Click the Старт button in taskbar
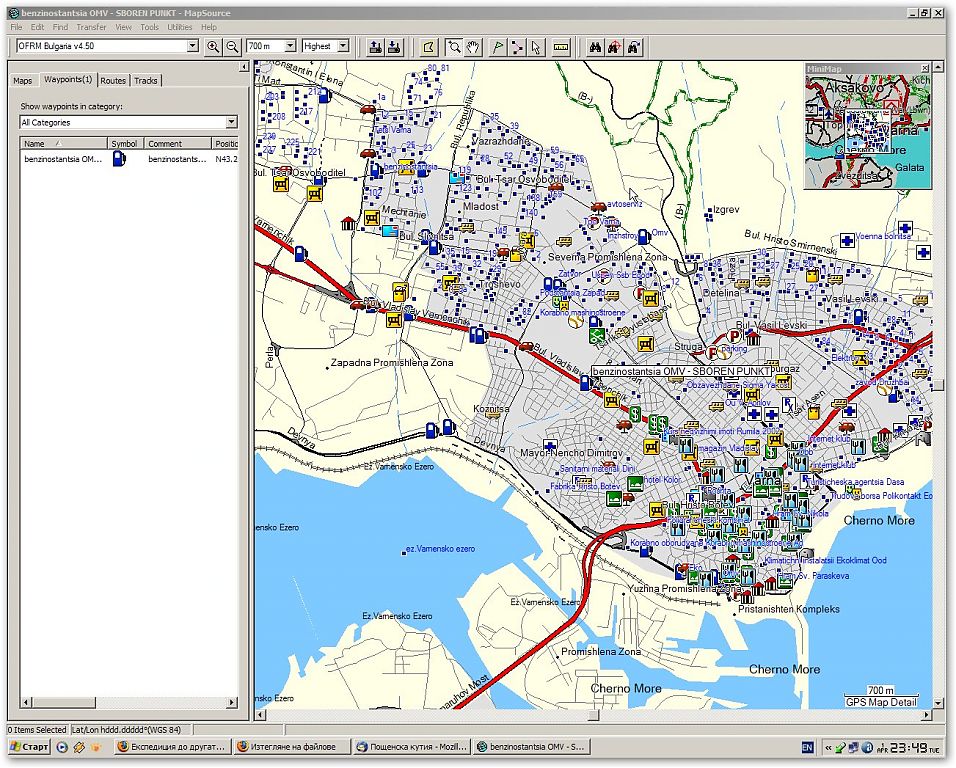The width and height of the screenshot is (956, 768). pos(29,747)
